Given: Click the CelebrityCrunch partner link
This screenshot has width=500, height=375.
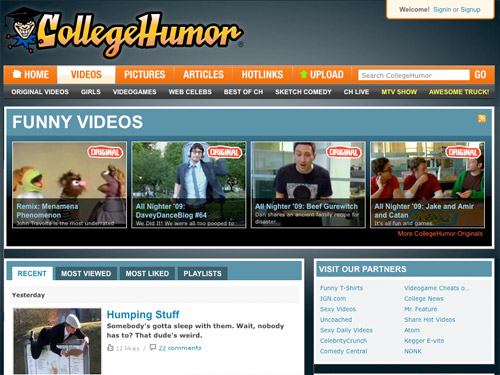Looking at the screenshot, I should [343, 341].
